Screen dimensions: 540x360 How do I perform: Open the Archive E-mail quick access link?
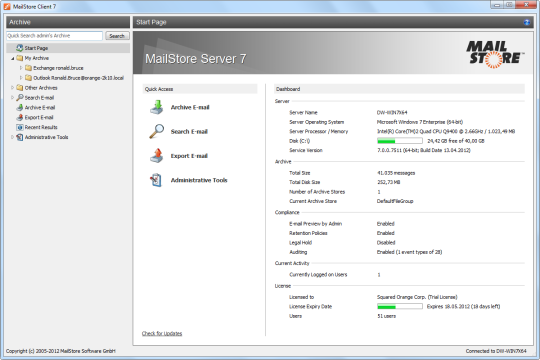coord(190,107)
